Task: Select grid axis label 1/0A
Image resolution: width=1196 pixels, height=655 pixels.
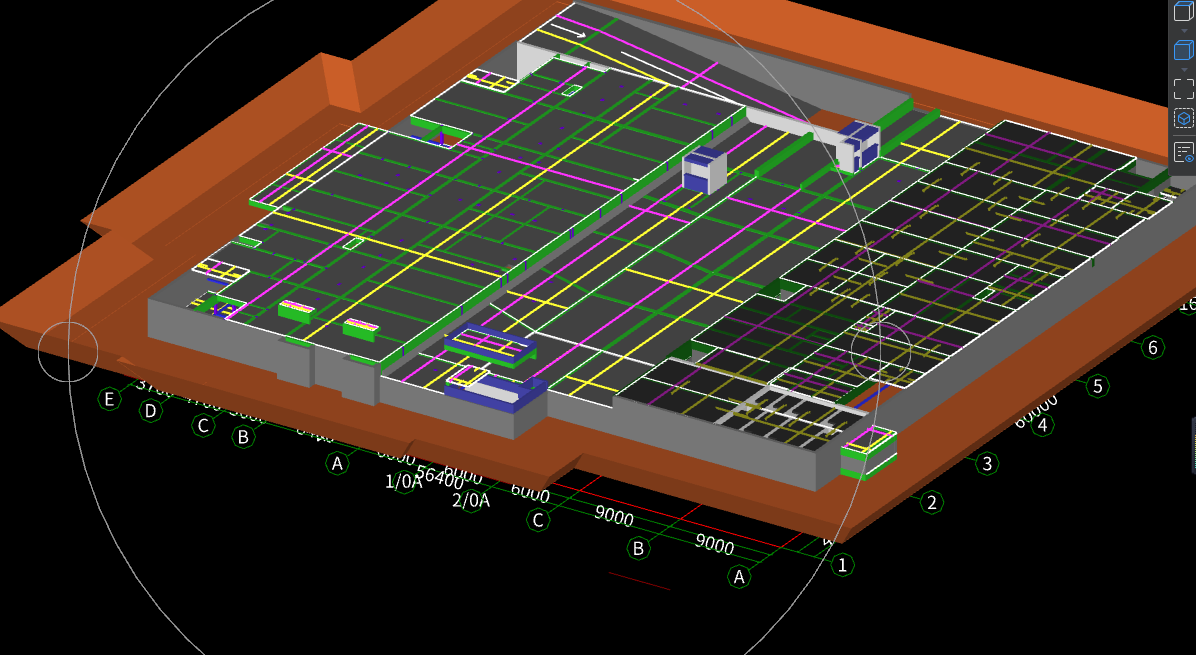Action: point(403,482)
